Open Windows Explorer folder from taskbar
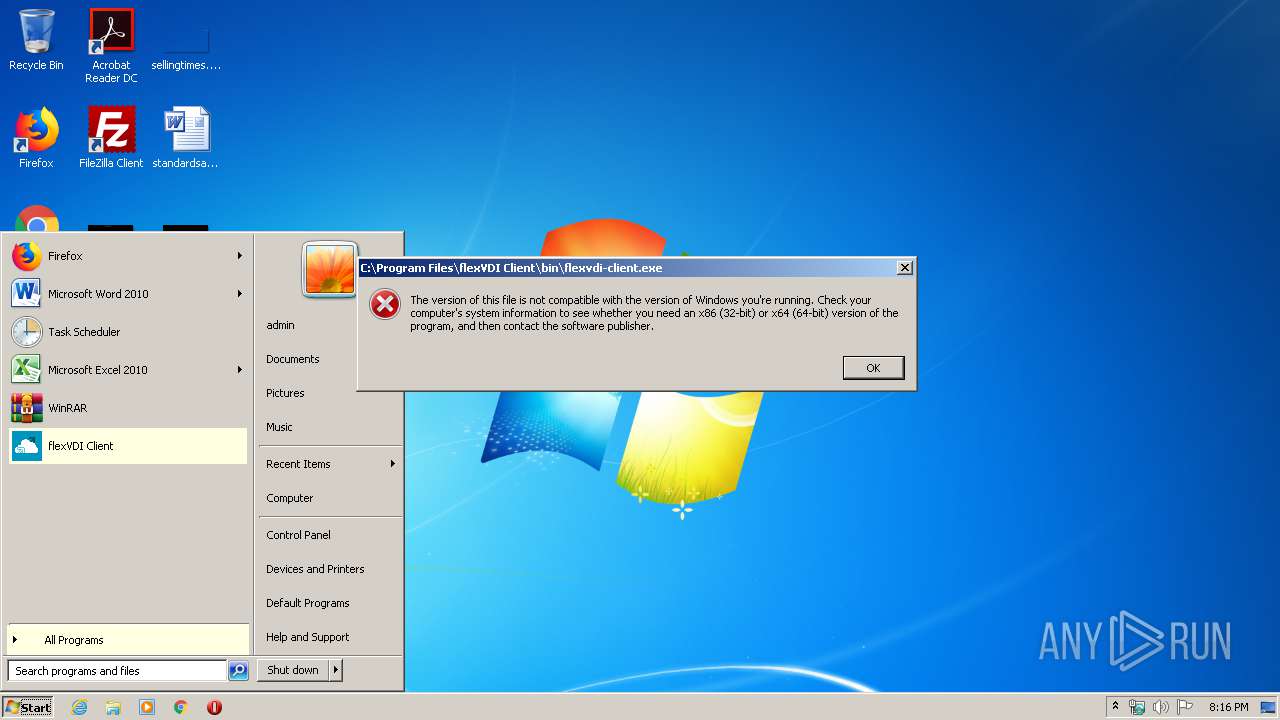1280x720 pixels. pos(113,707)
